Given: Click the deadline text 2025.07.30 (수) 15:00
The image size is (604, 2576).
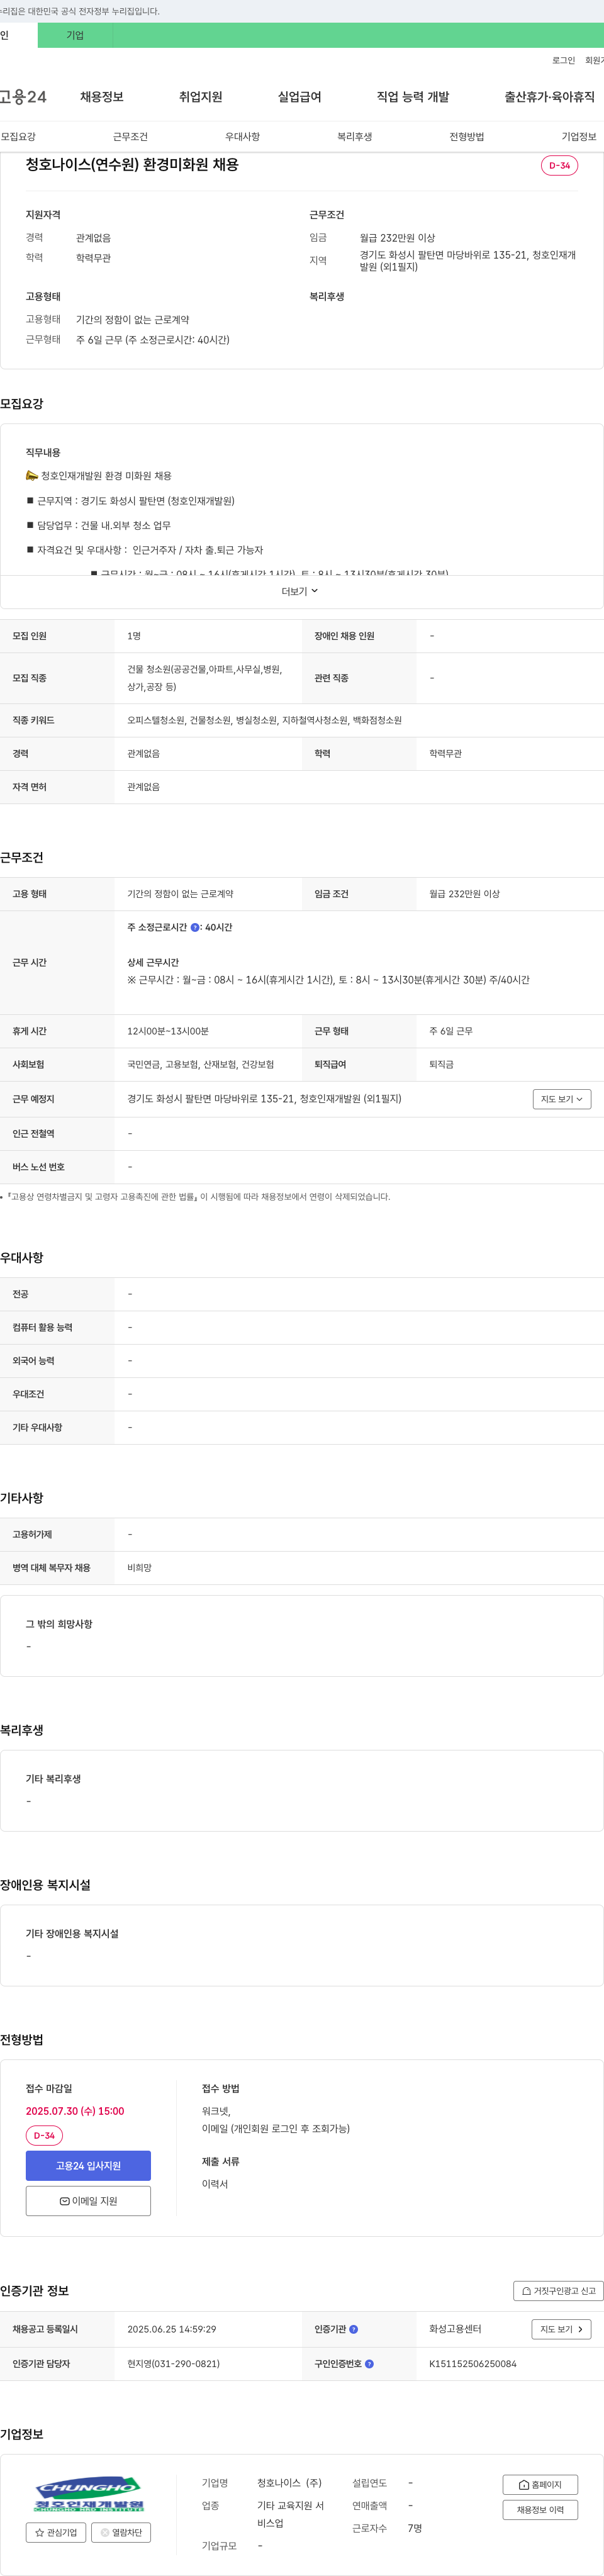Looking at the screenshot, I should click(75, 2110).
